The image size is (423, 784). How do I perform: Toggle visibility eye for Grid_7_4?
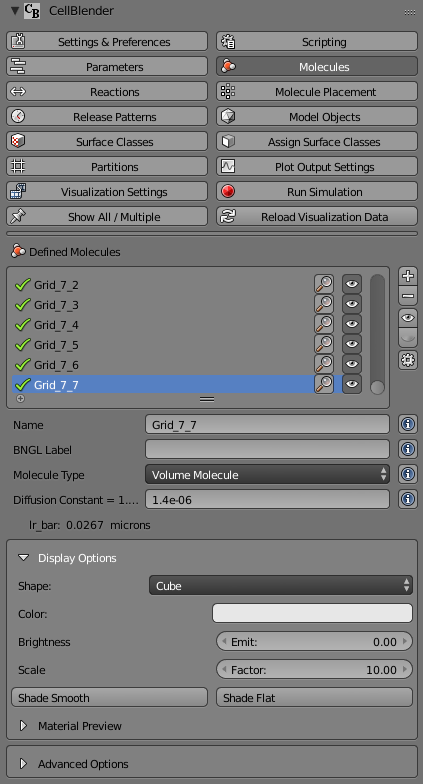click(352, 324)
